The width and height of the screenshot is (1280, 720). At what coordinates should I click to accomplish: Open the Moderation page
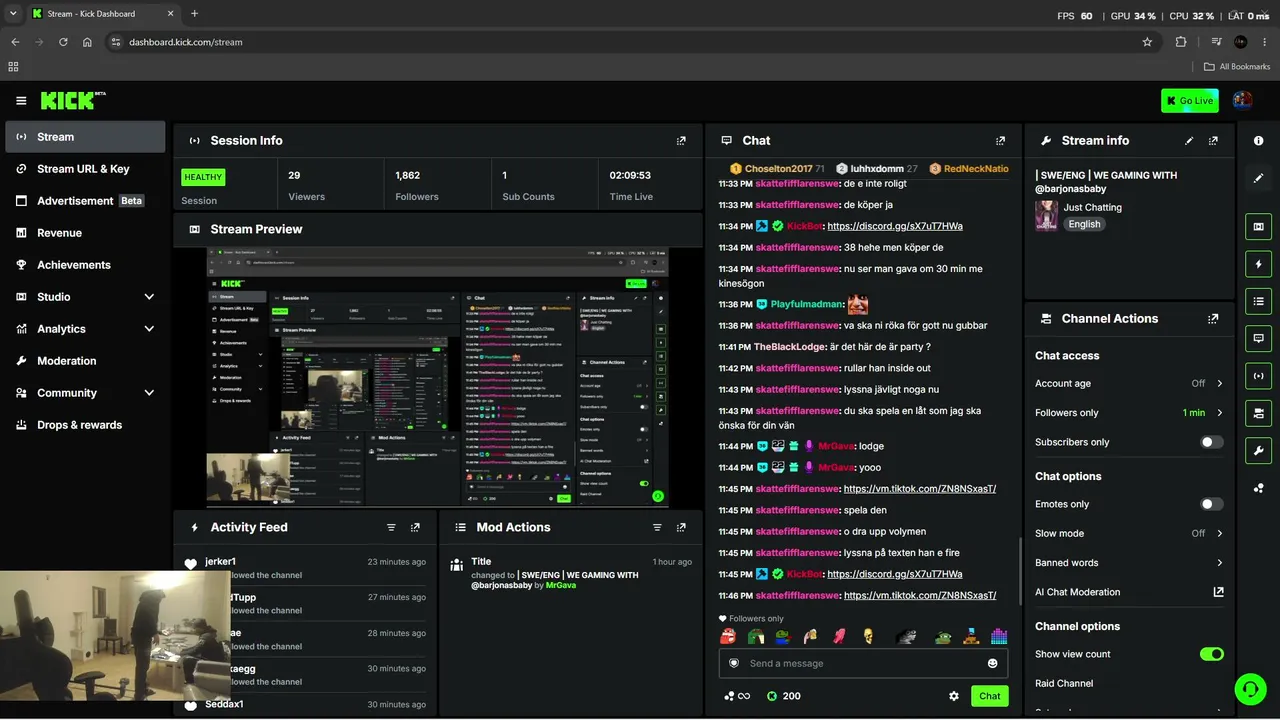click(85, 361)
